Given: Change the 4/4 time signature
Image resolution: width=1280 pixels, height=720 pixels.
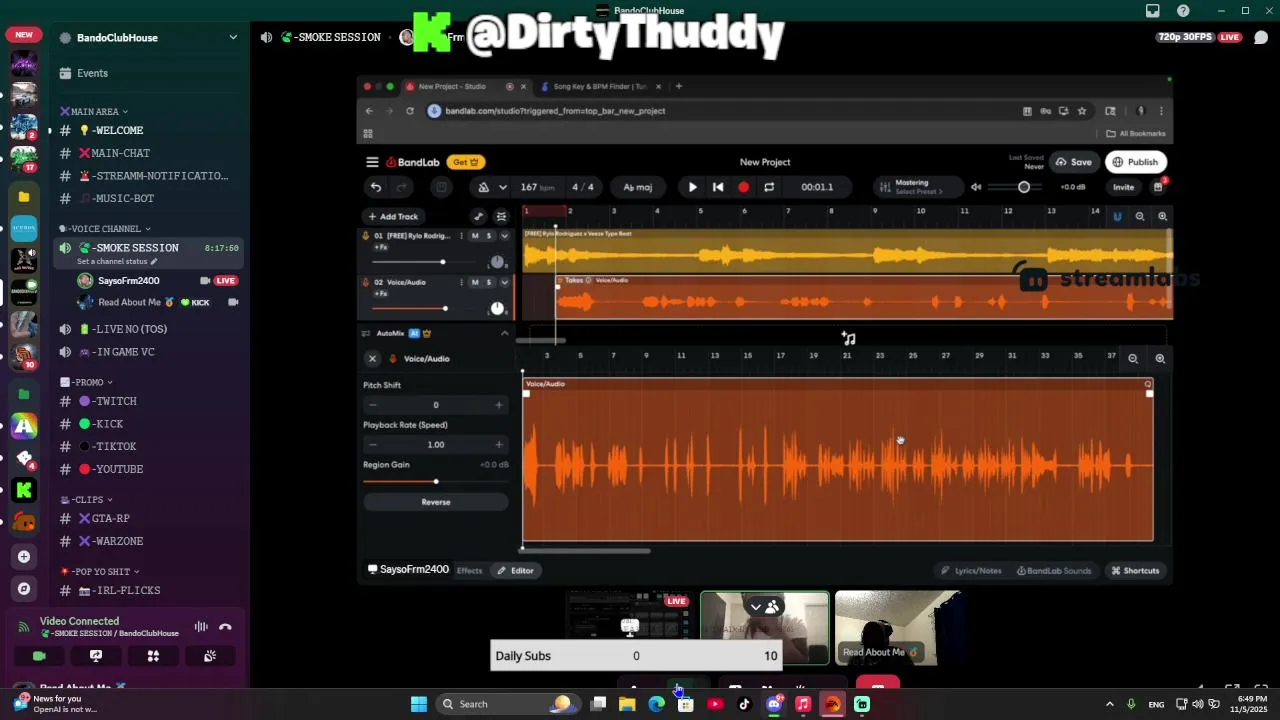Looking at the screenshot, I should pos(583,187).
